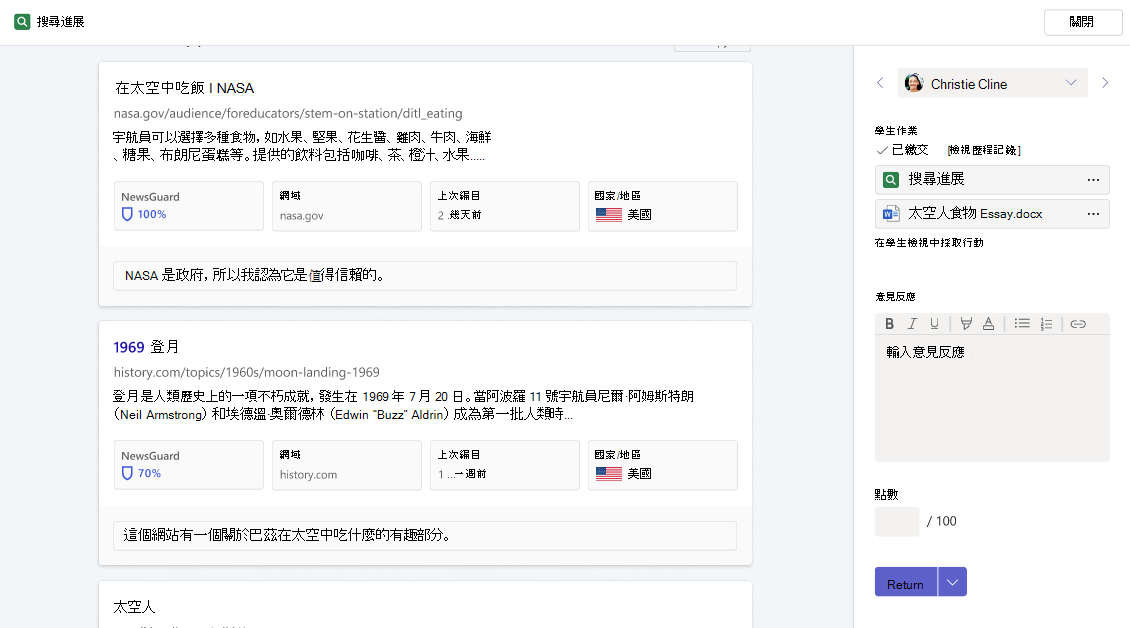This screenshot has height=628, width=1130.
Task: Click the NASA result snippet about 宇航員 food
Action: click(303, 146)
